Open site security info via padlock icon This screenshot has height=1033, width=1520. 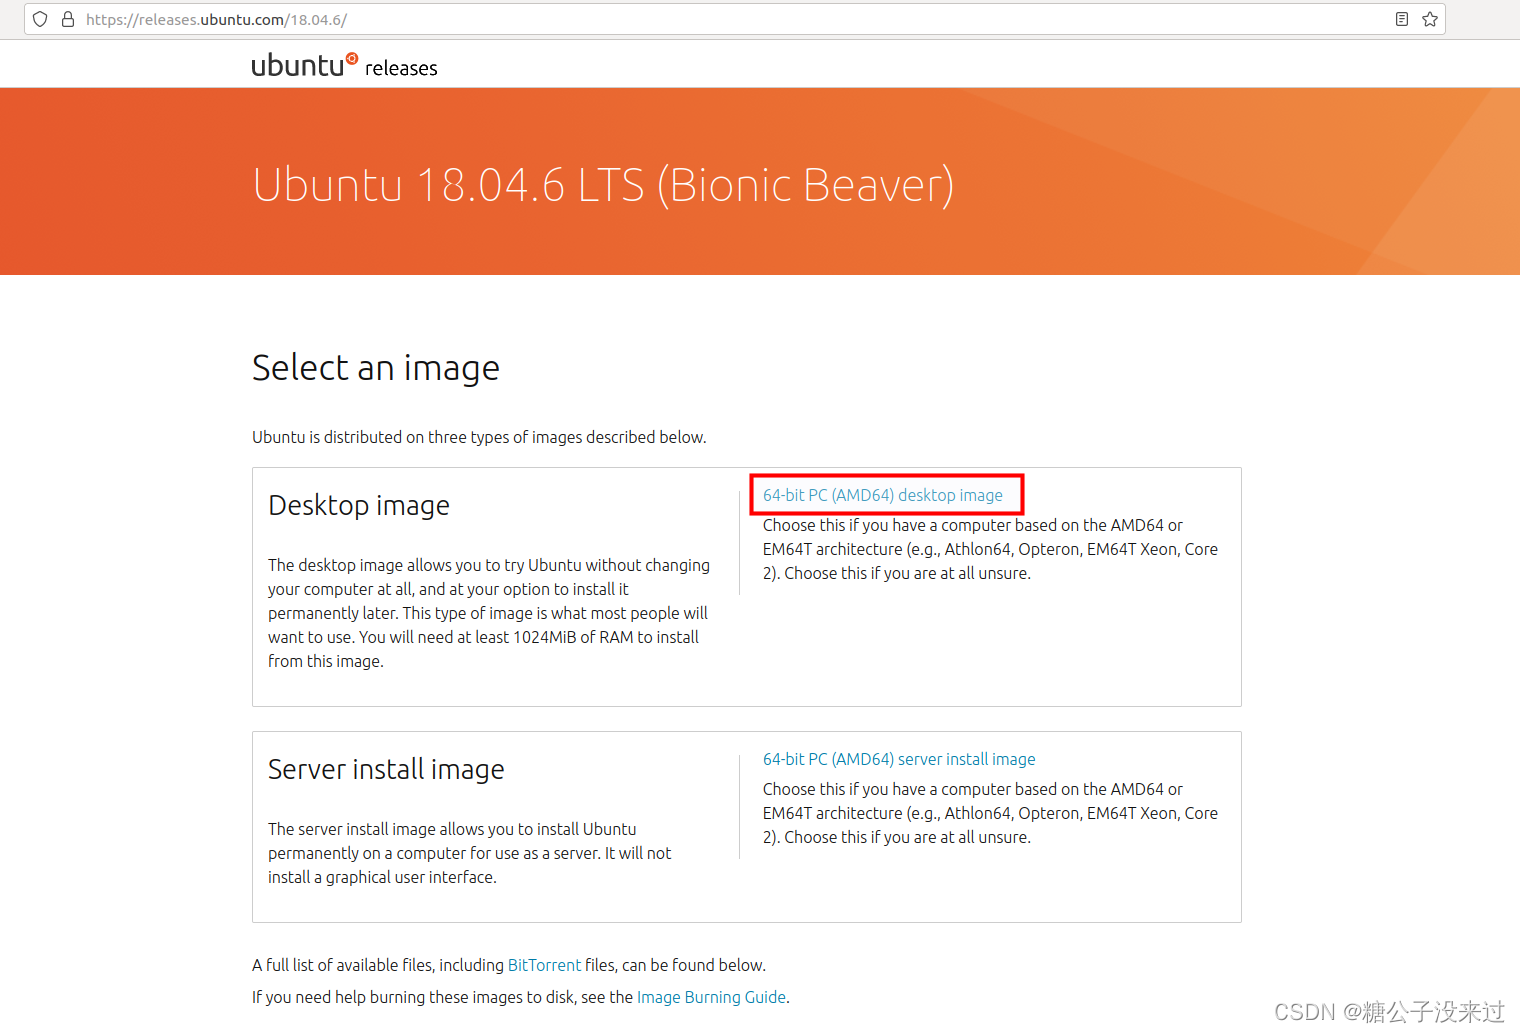click(68, 19)
